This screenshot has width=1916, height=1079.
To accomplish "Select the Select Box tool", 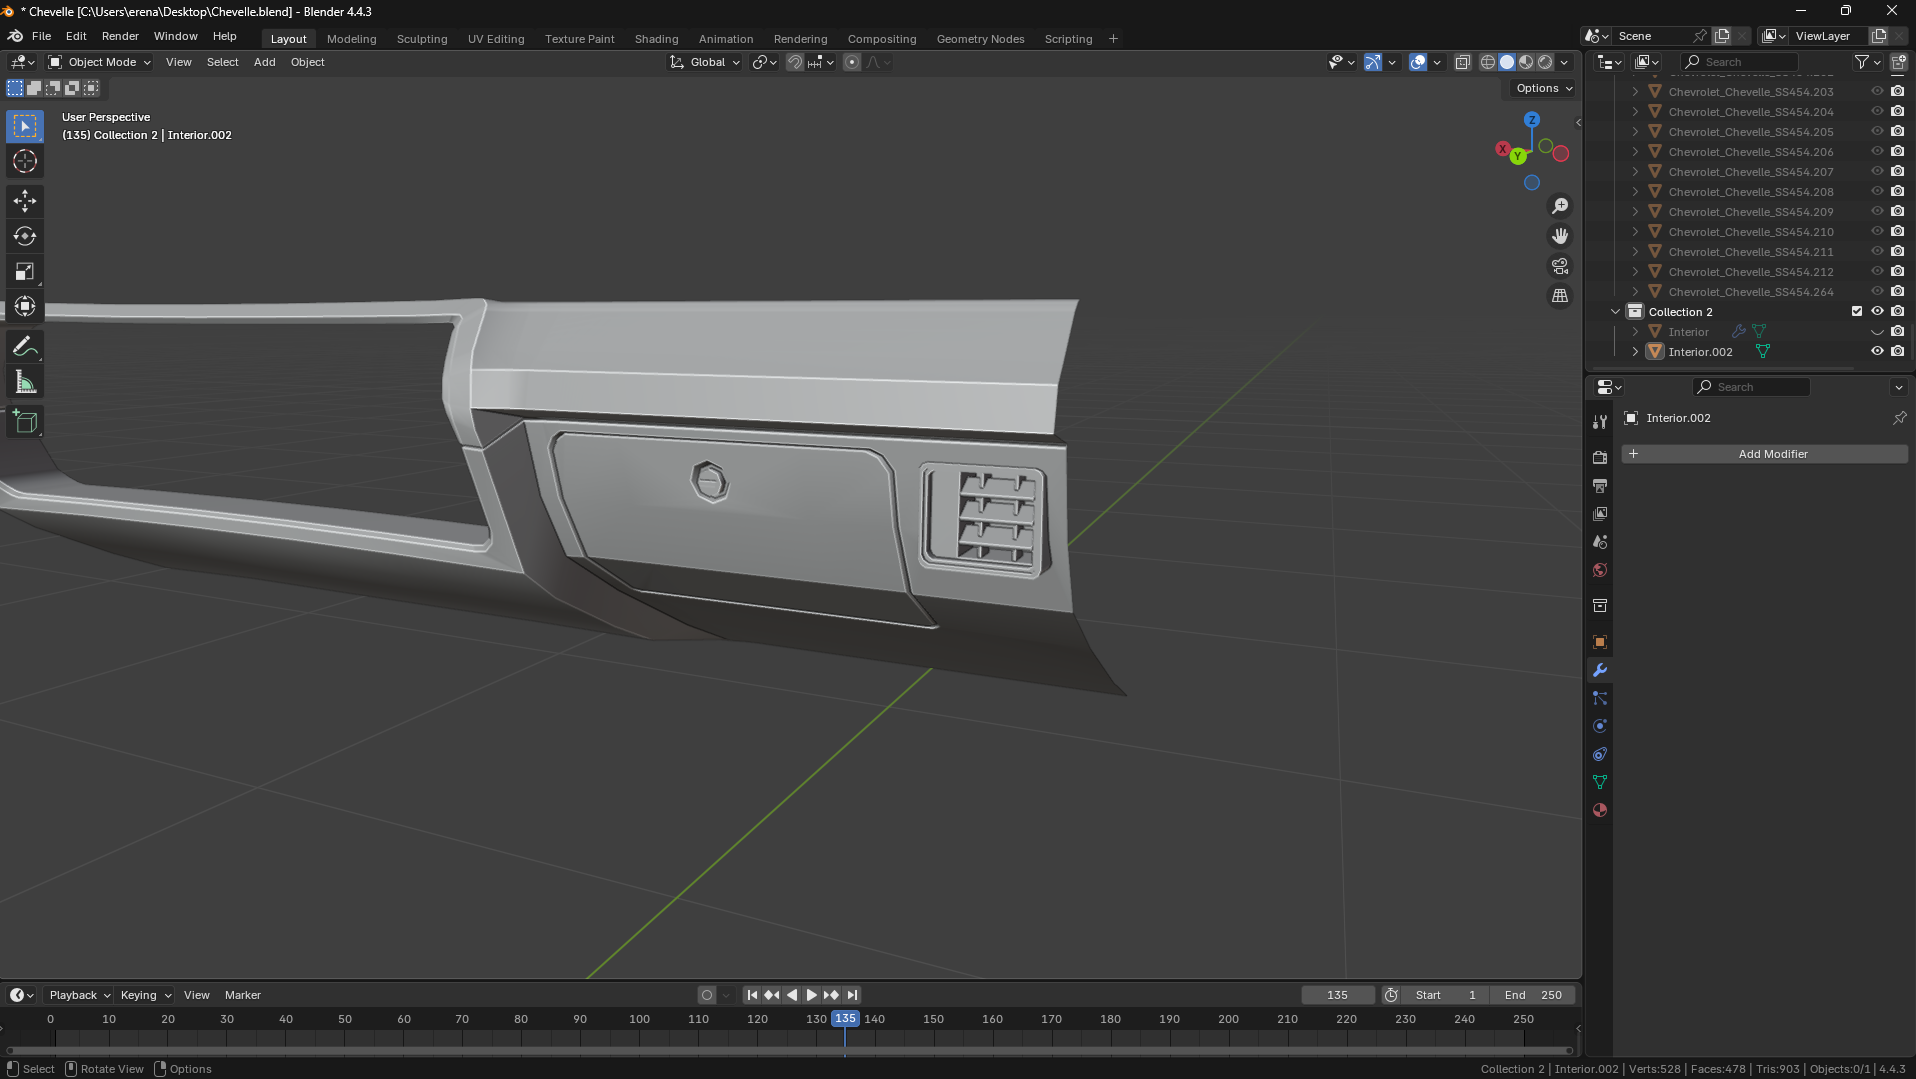I will coord(25,126).
